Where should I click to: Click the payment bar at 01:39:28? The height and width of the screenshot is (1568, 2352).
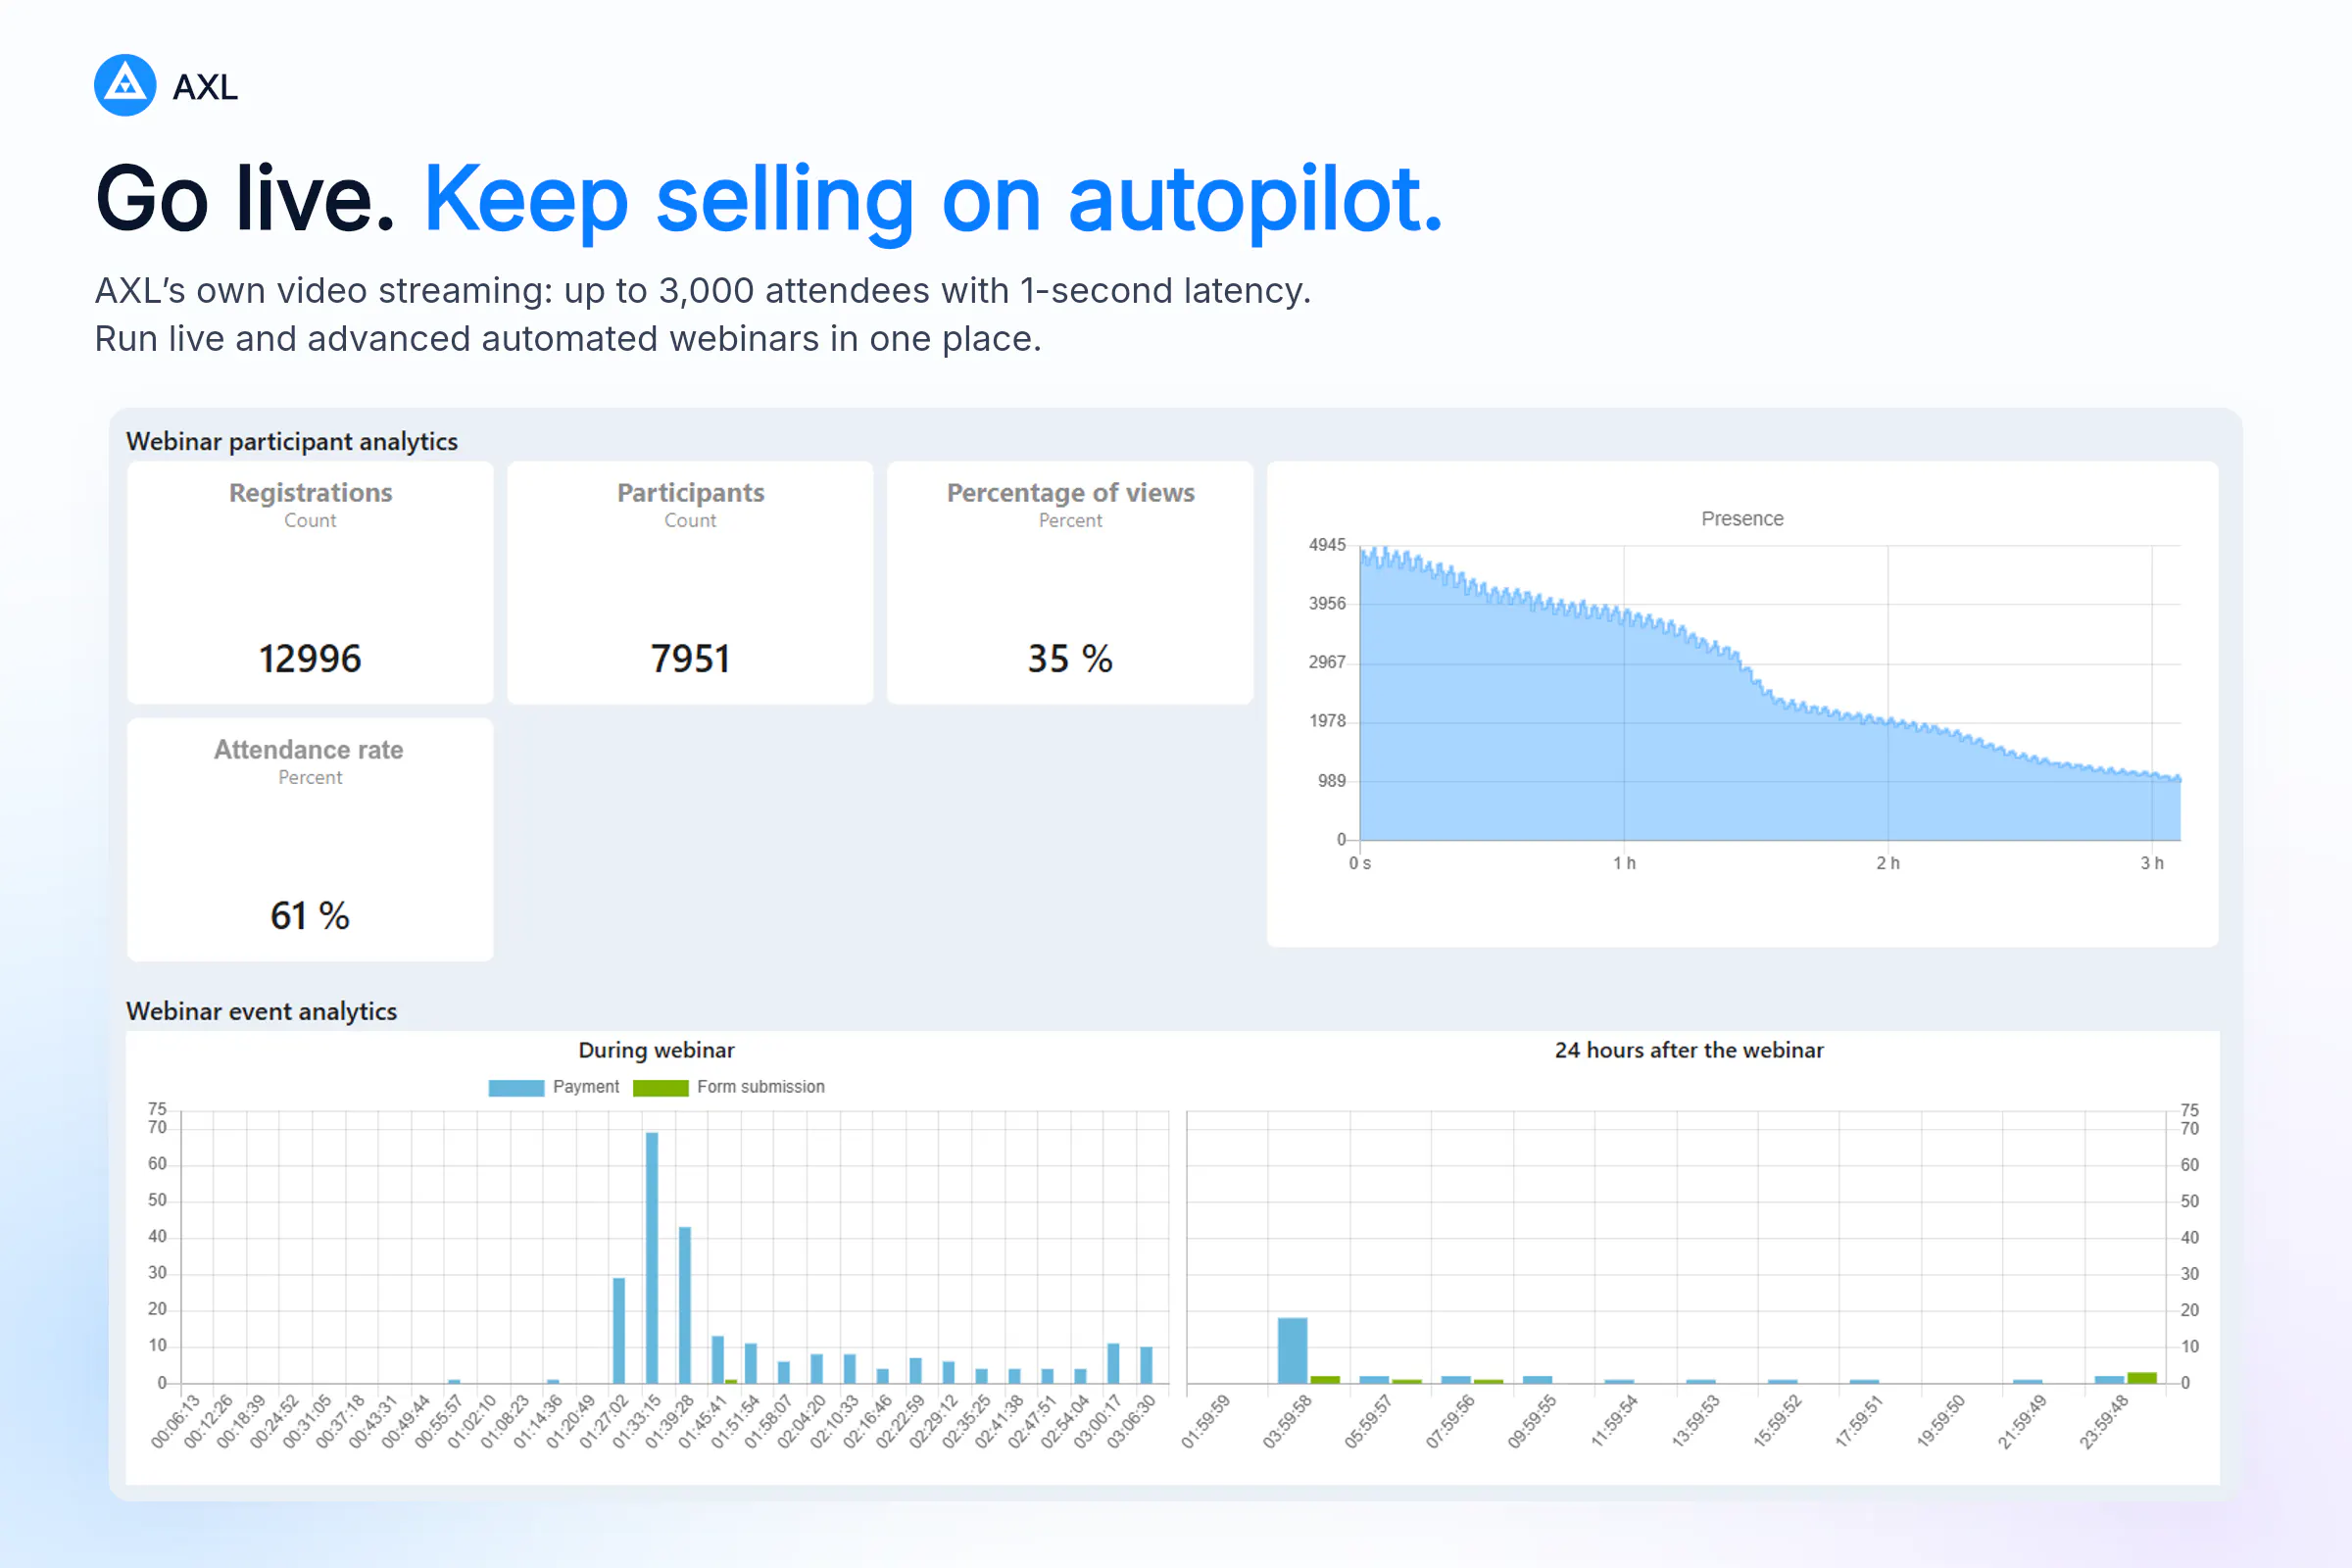tap(685, 1305)
